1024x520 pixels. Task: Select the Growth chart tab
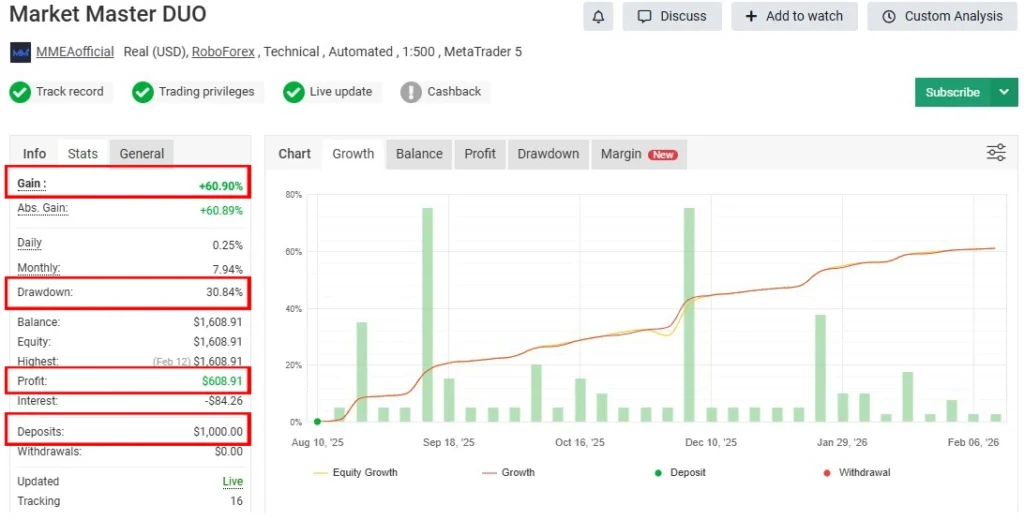coord(353,154)
